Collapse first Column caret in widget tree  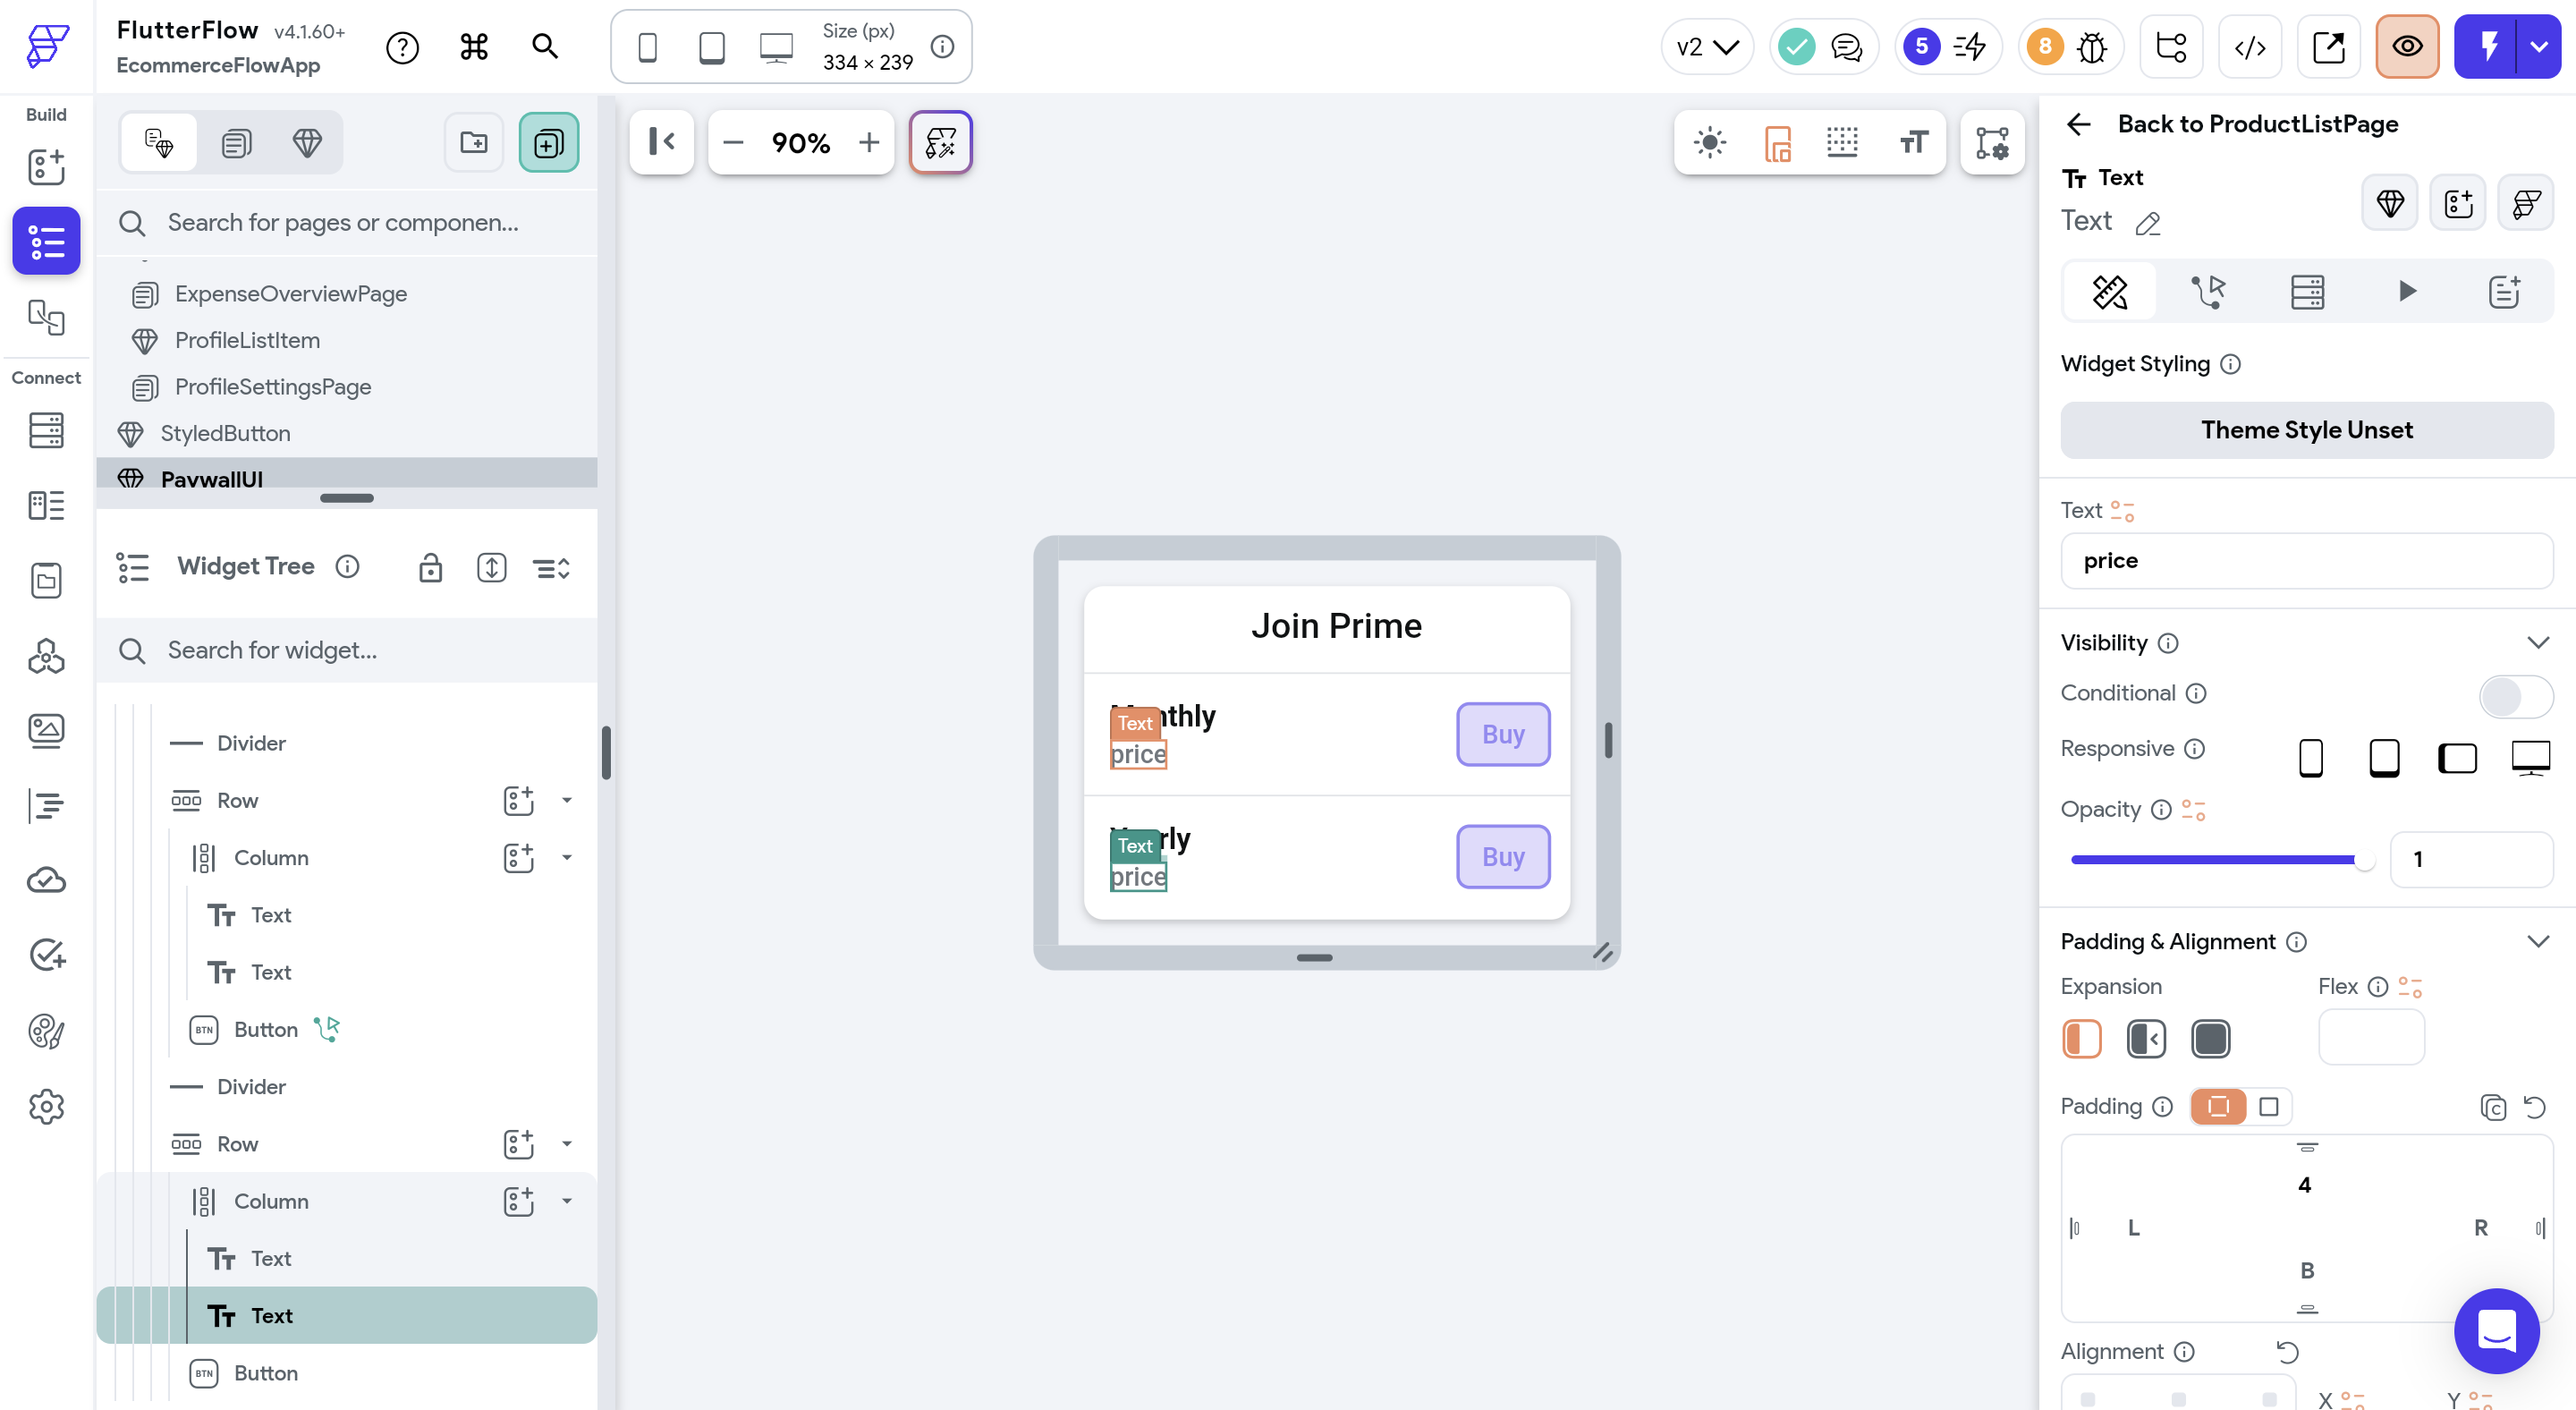pos(567,857)
